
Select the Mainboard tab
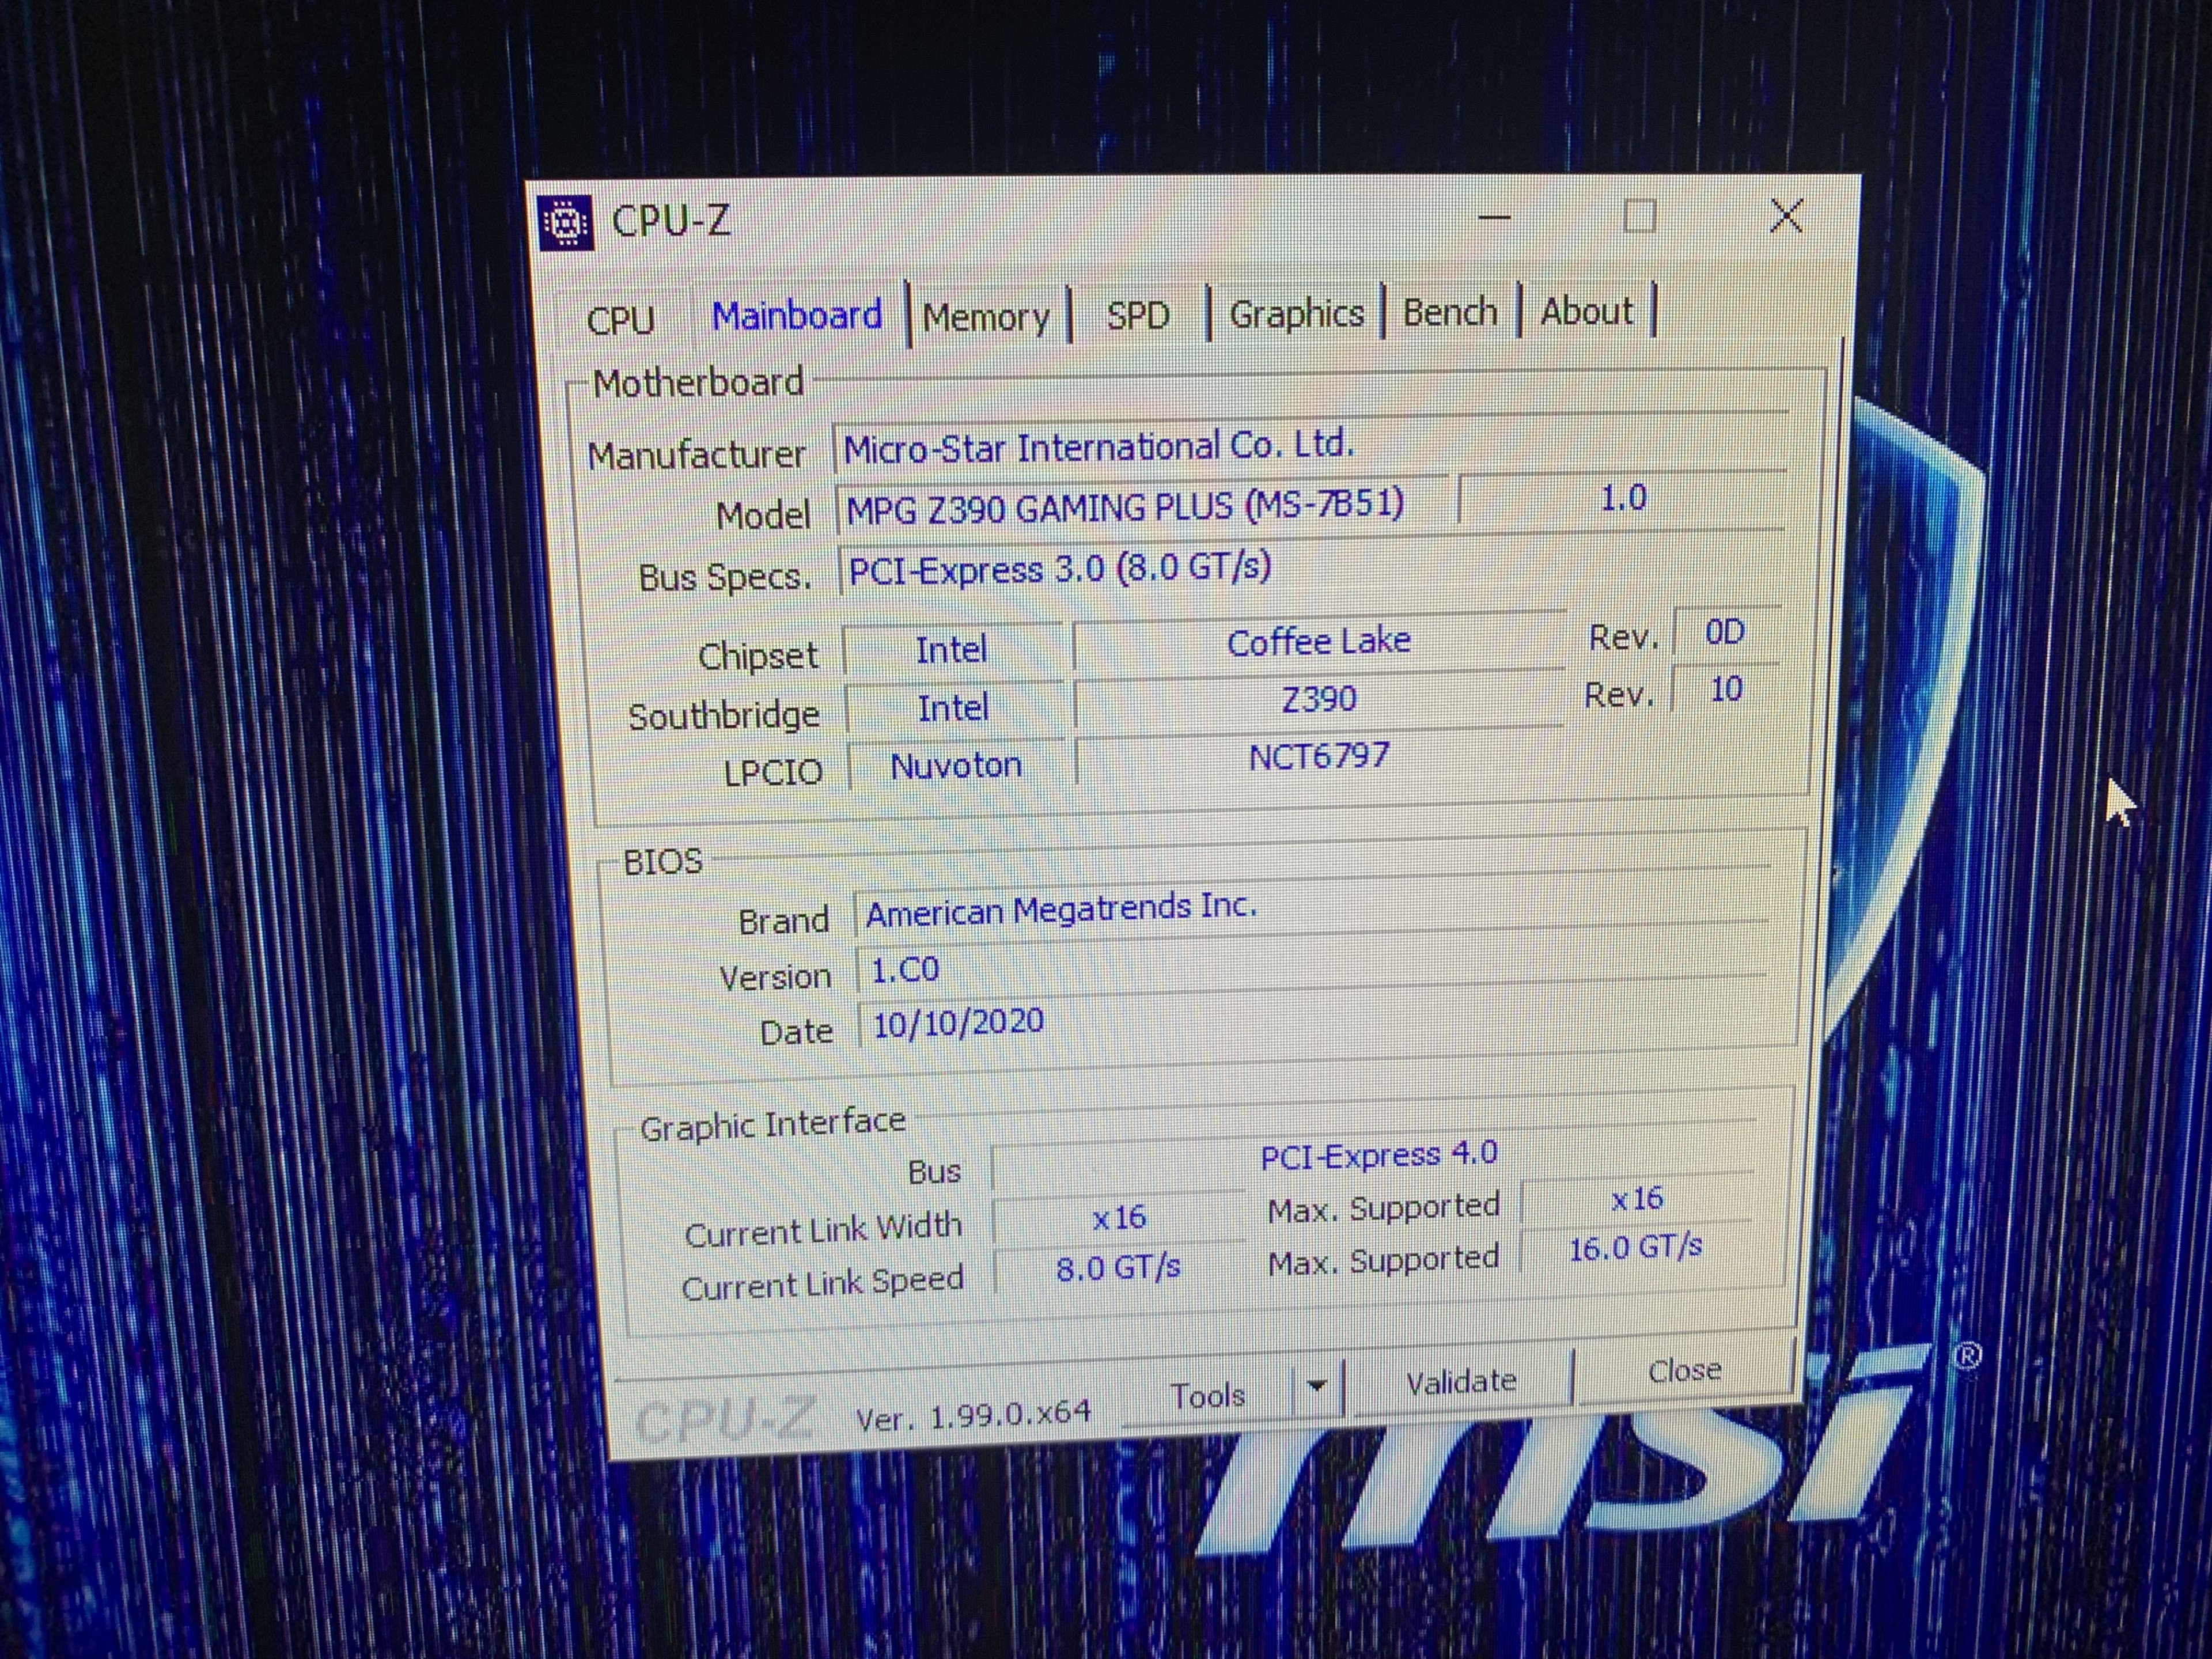[x=796, y=316]
